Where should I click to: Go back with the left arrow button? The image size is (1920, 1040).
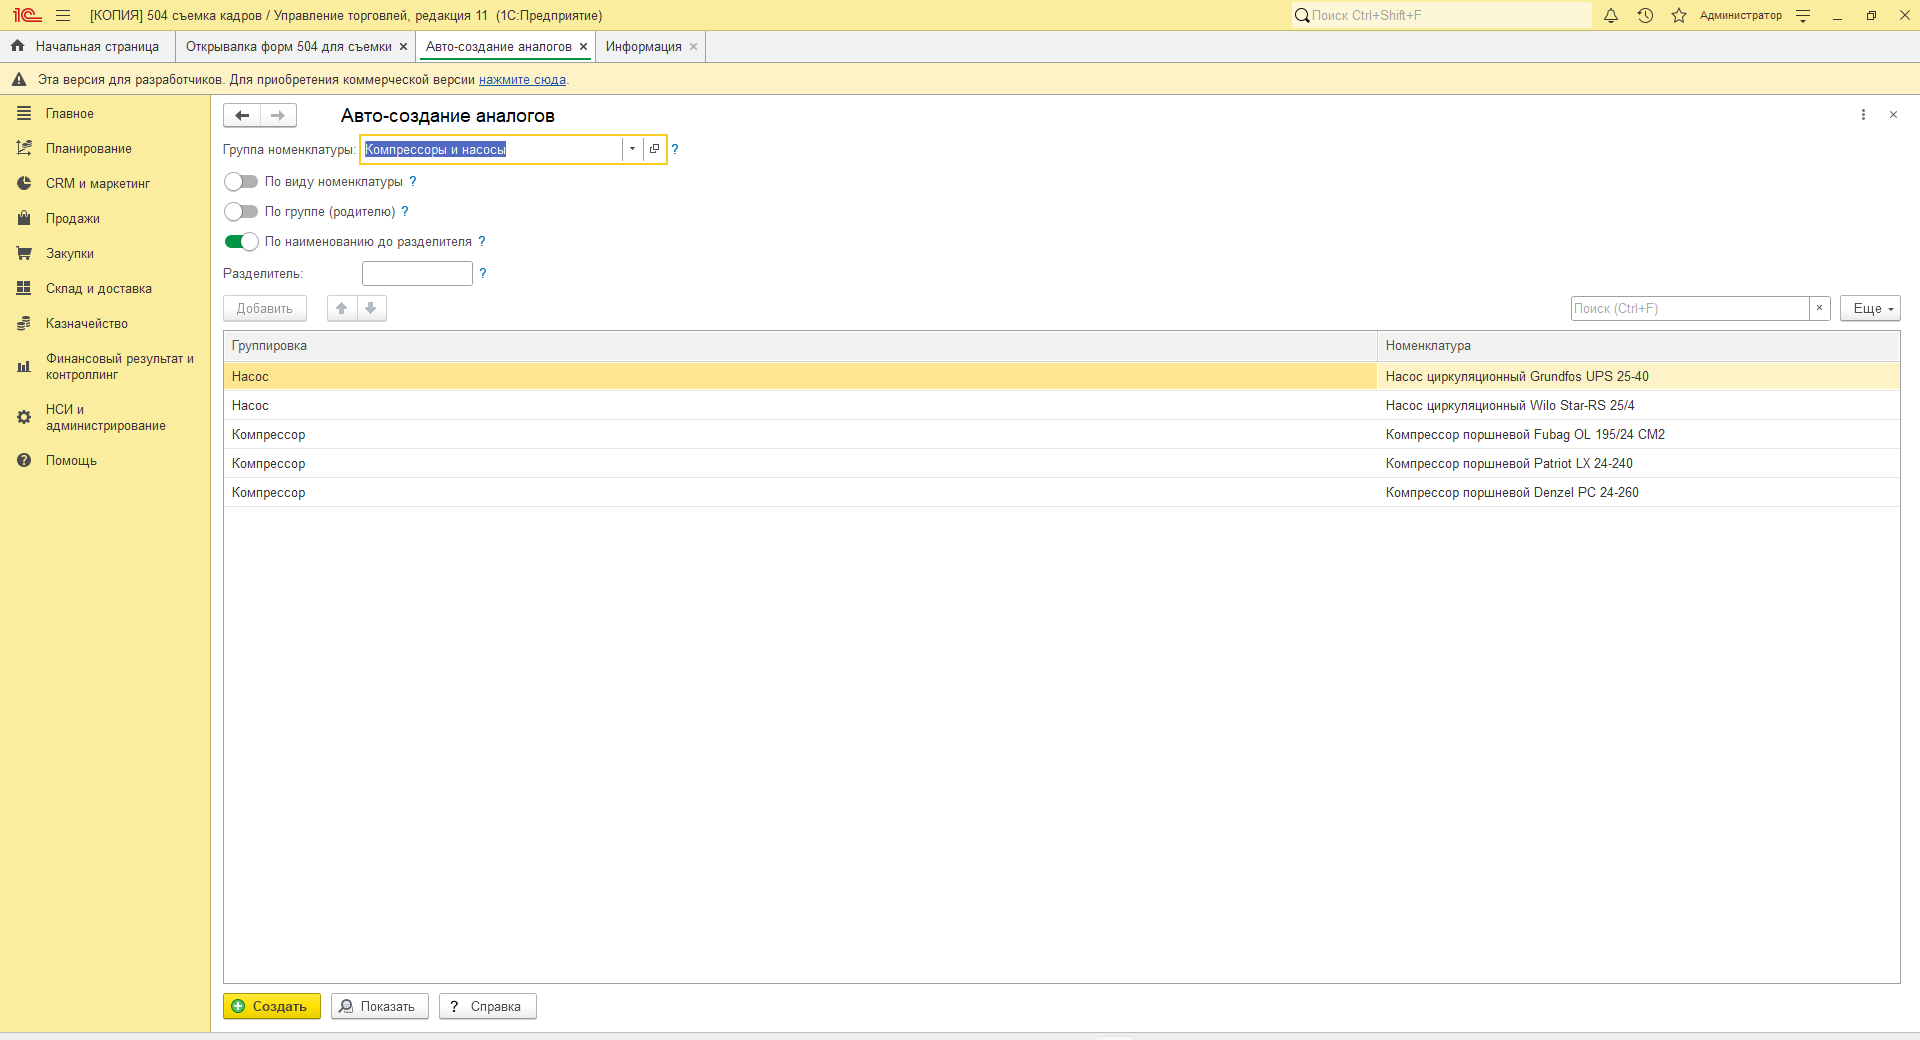(242, 115)
